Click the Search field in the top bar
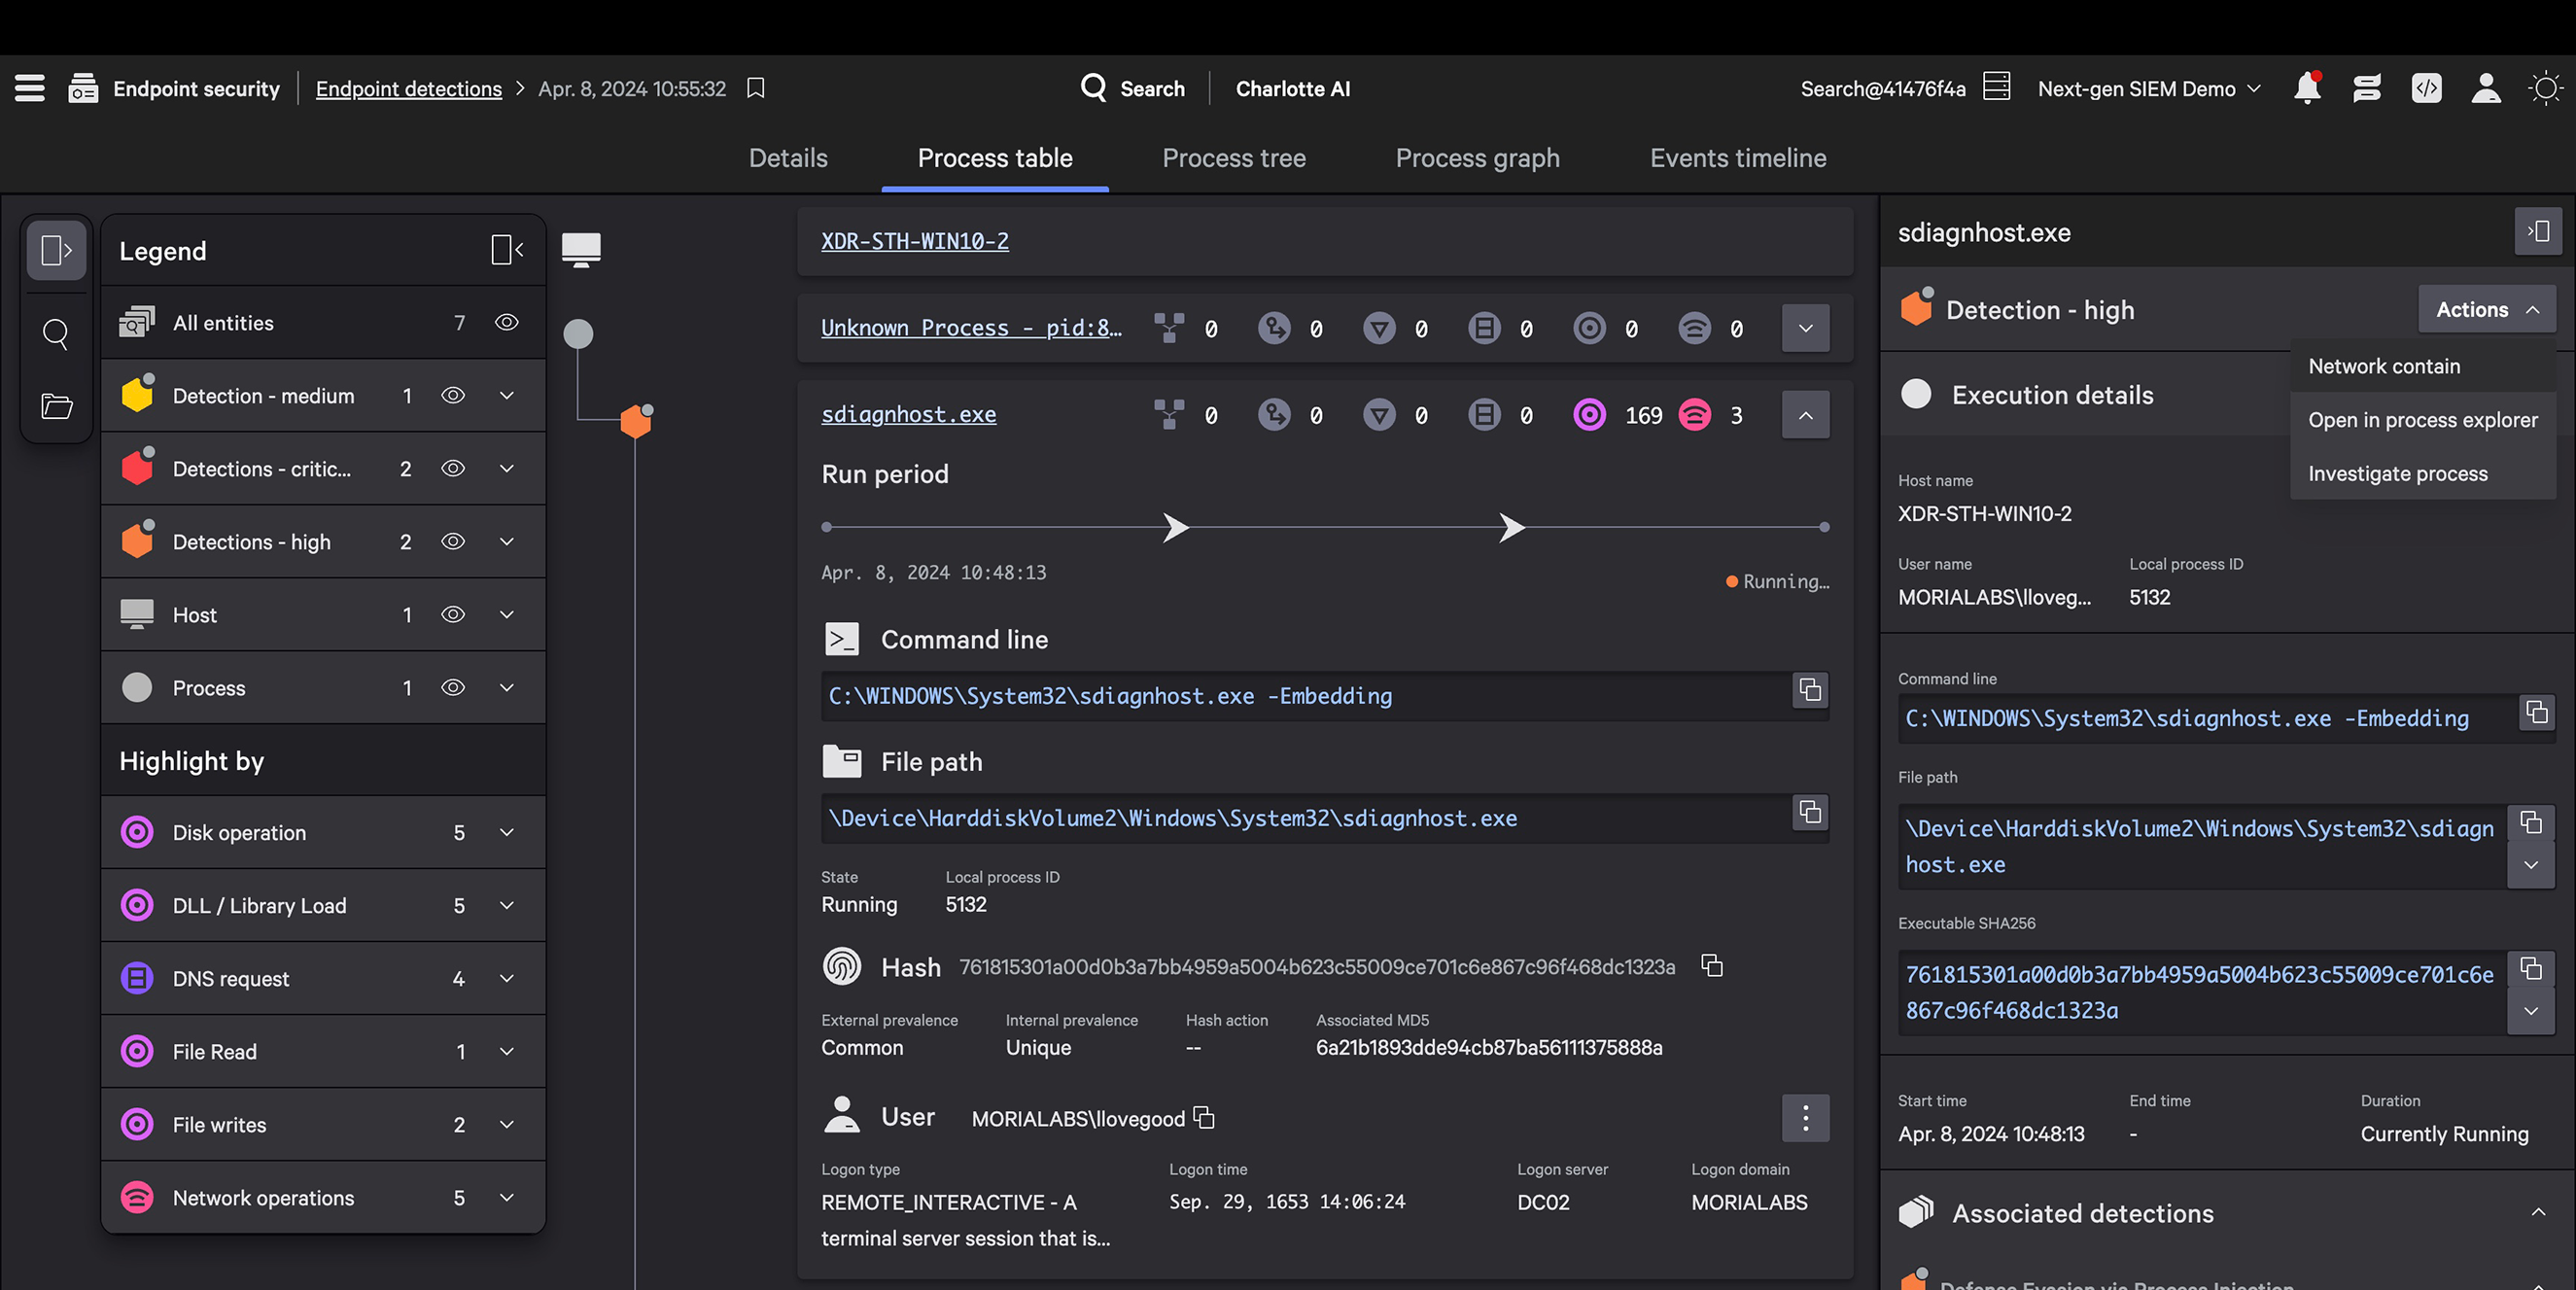Screen dimensions: 2576x1290 1135,88
